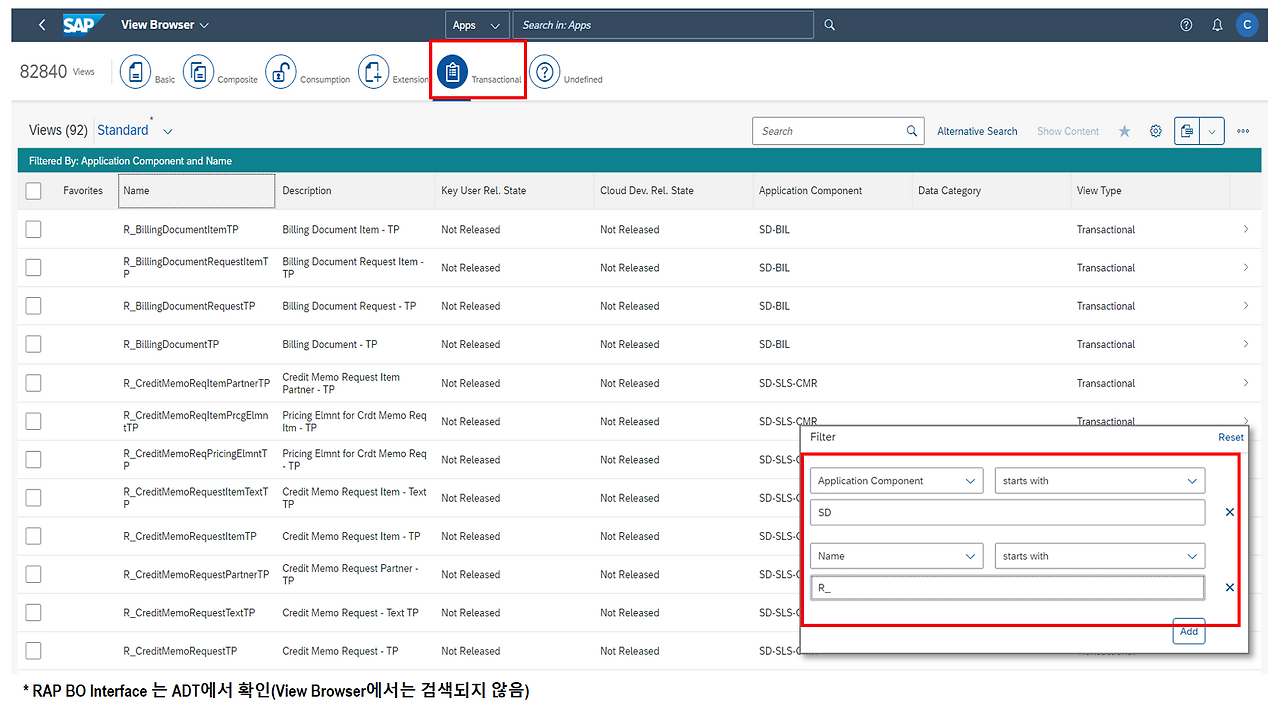Image resolution: width=1280 pixels, height=708 pixels.
Task: Mark the view list as favorite
Action: click(x=1124, y=130)
